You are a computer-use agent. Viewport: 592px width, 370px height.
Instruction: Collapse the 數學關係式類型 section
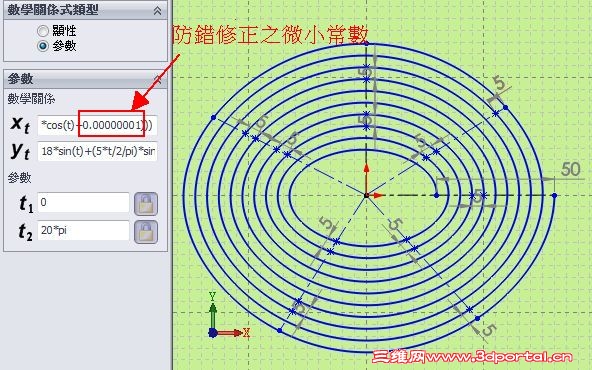pyautogui.click(x=157, y=11)
